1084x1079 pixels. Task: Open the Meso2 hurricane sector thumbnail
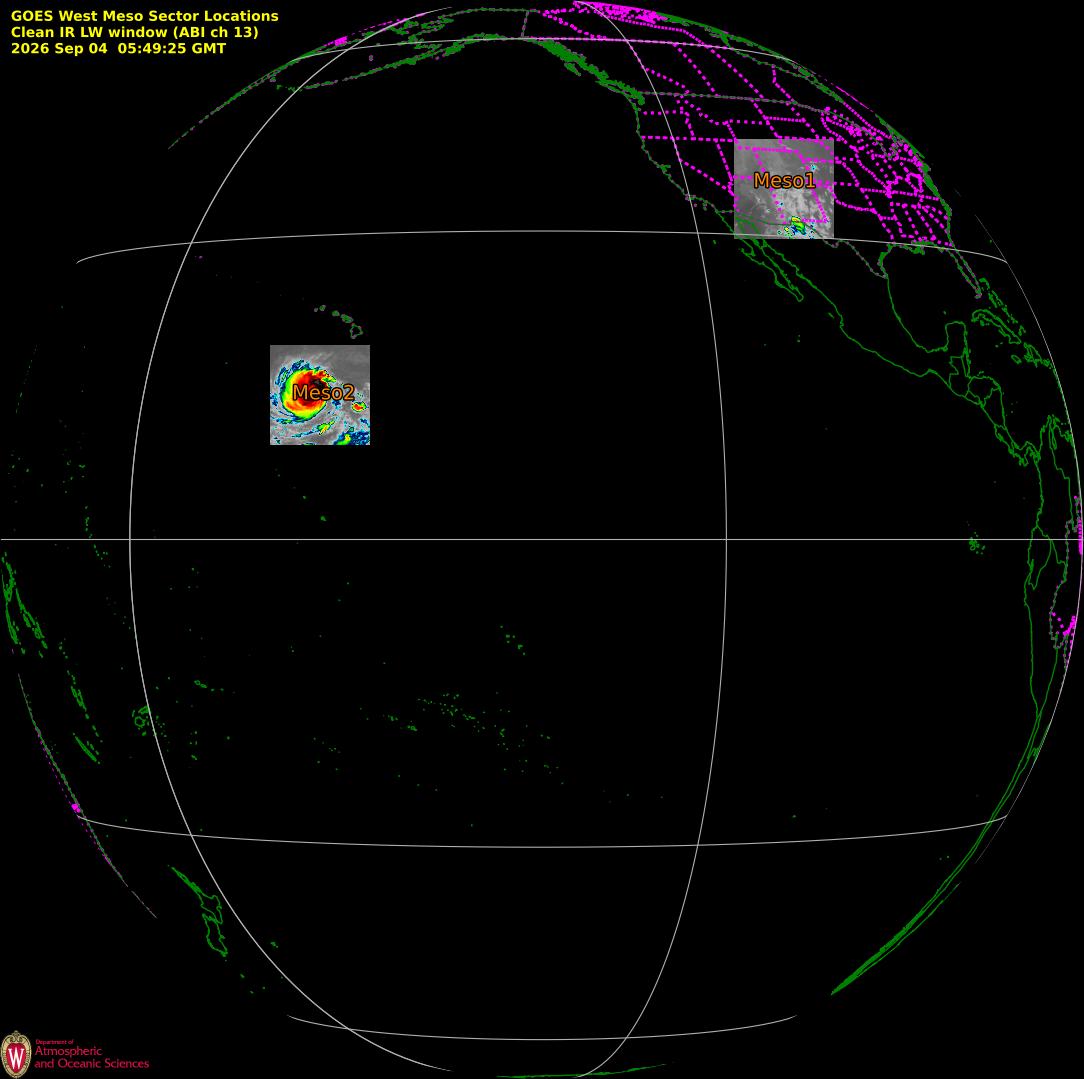[319, 395]
